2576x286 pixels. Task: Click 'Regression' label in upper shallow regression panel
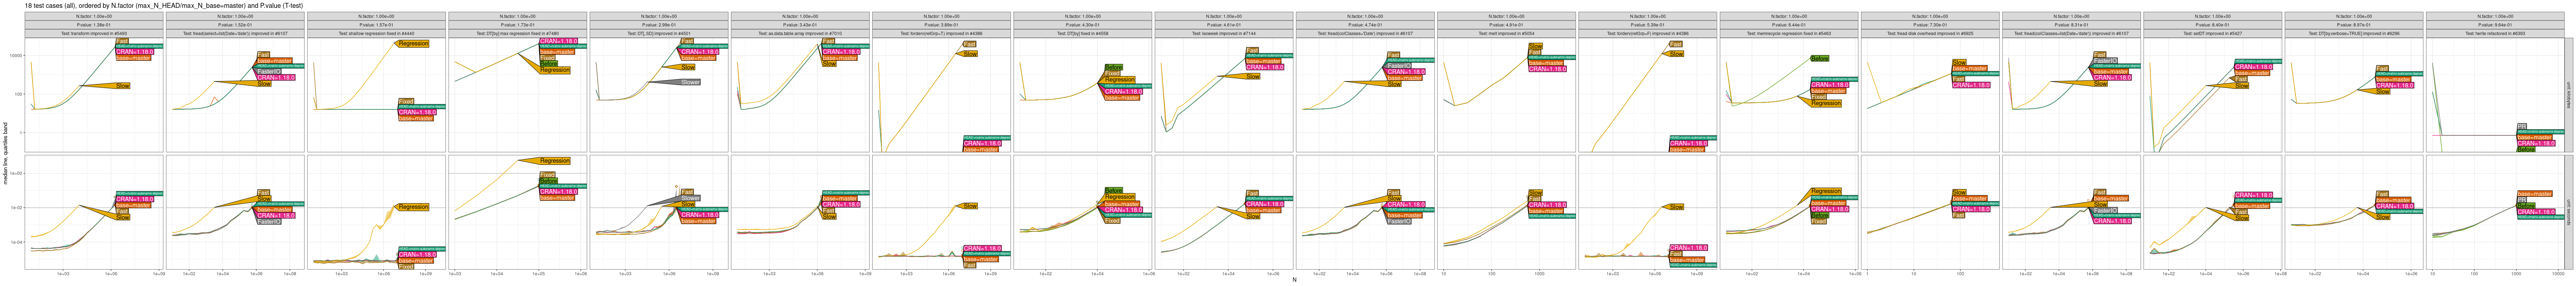pyautogui.click(x=413, y=44)
